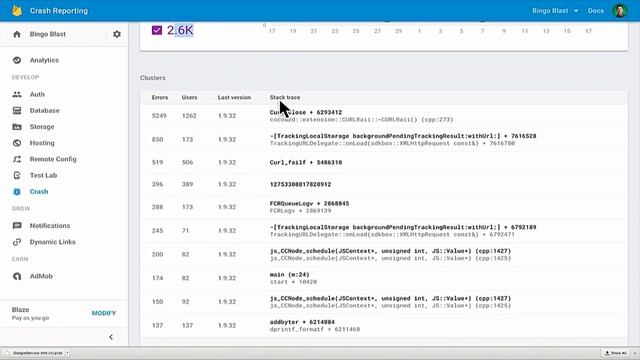Open js_CCNode_schedule cluster with 150 errors

click(x=384, y=302)
